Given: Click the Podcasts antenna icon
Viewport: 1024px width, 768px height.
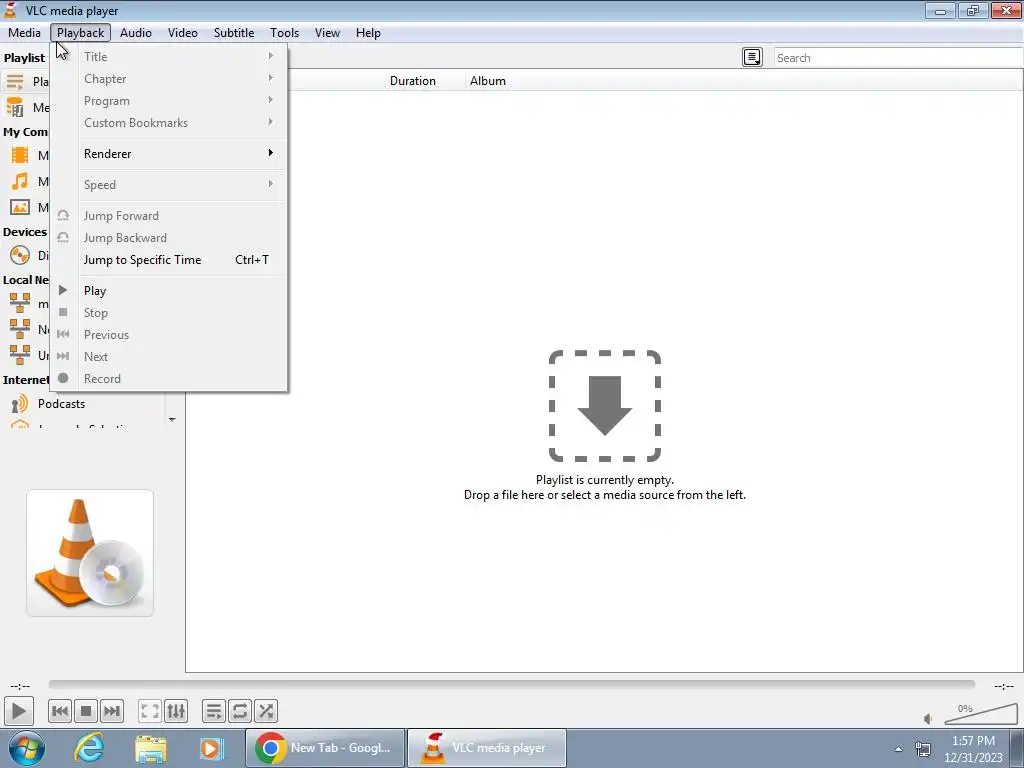Looking at the screenshot, I should (20, 404).
